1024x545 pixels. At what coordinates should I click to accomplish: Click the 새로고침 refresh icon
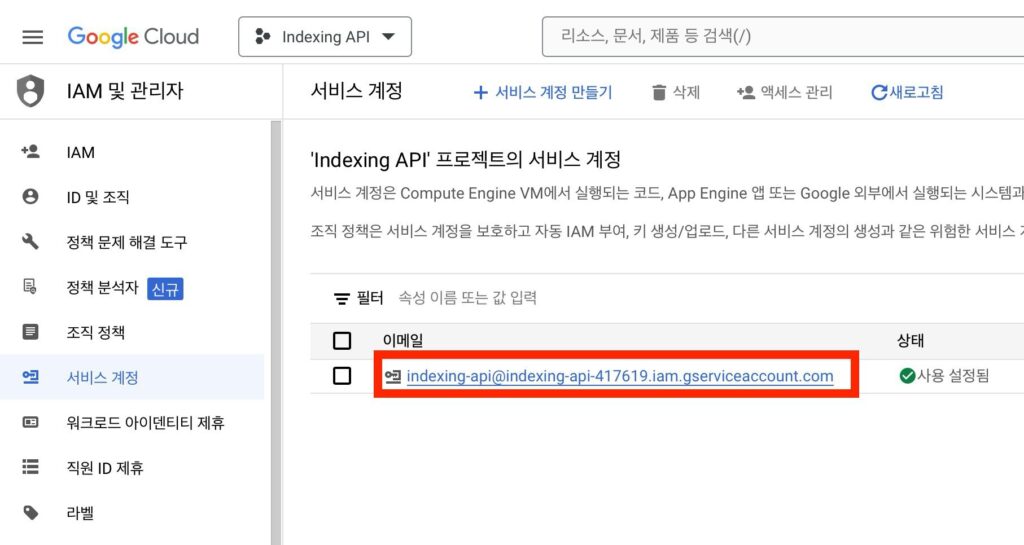879,93
